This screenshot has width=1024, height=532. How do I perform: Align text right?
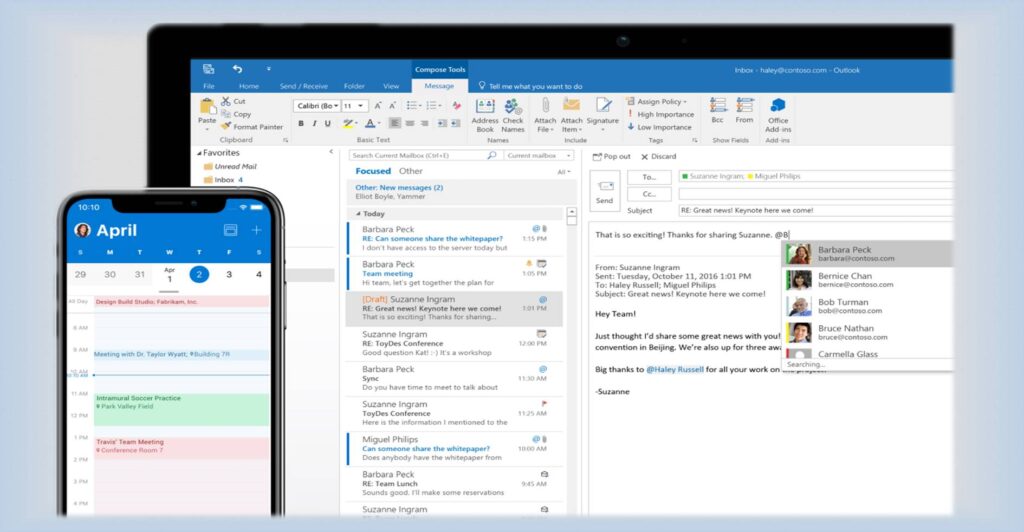click(424, 123)
